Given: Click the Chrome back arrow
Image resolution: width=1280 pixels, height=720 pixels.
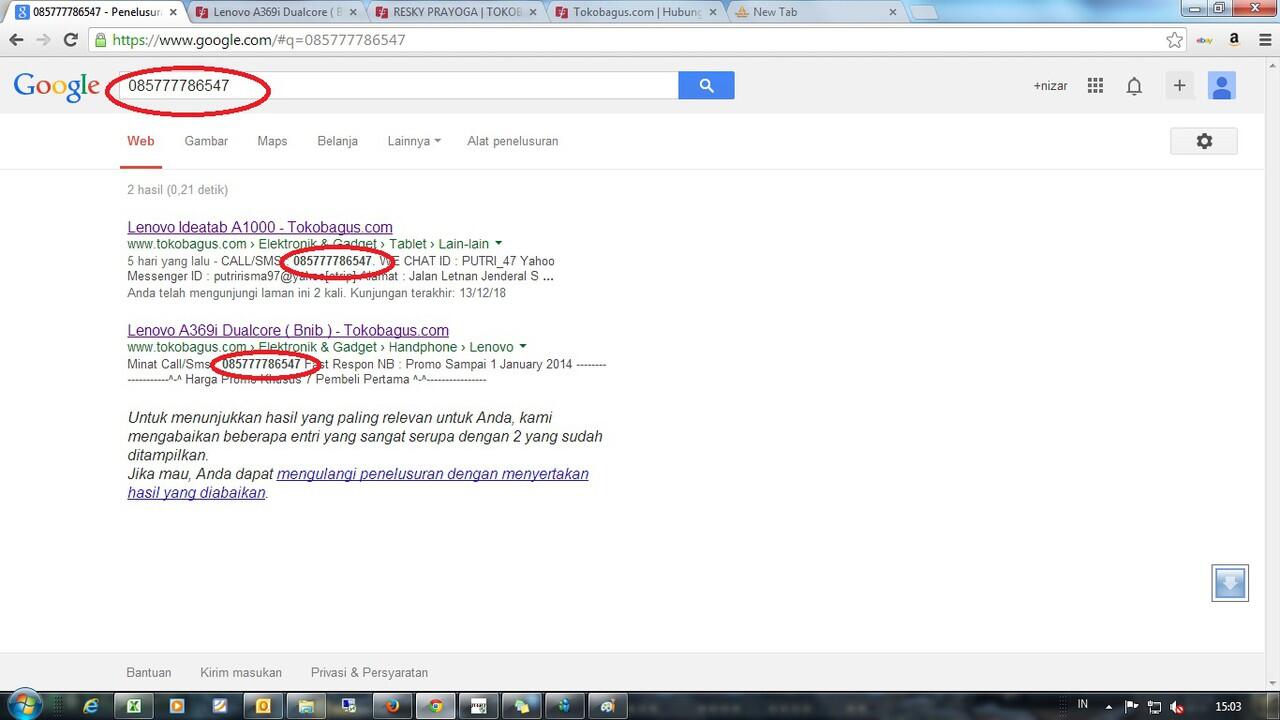Looking at the screenshot, I should (16, 40).
